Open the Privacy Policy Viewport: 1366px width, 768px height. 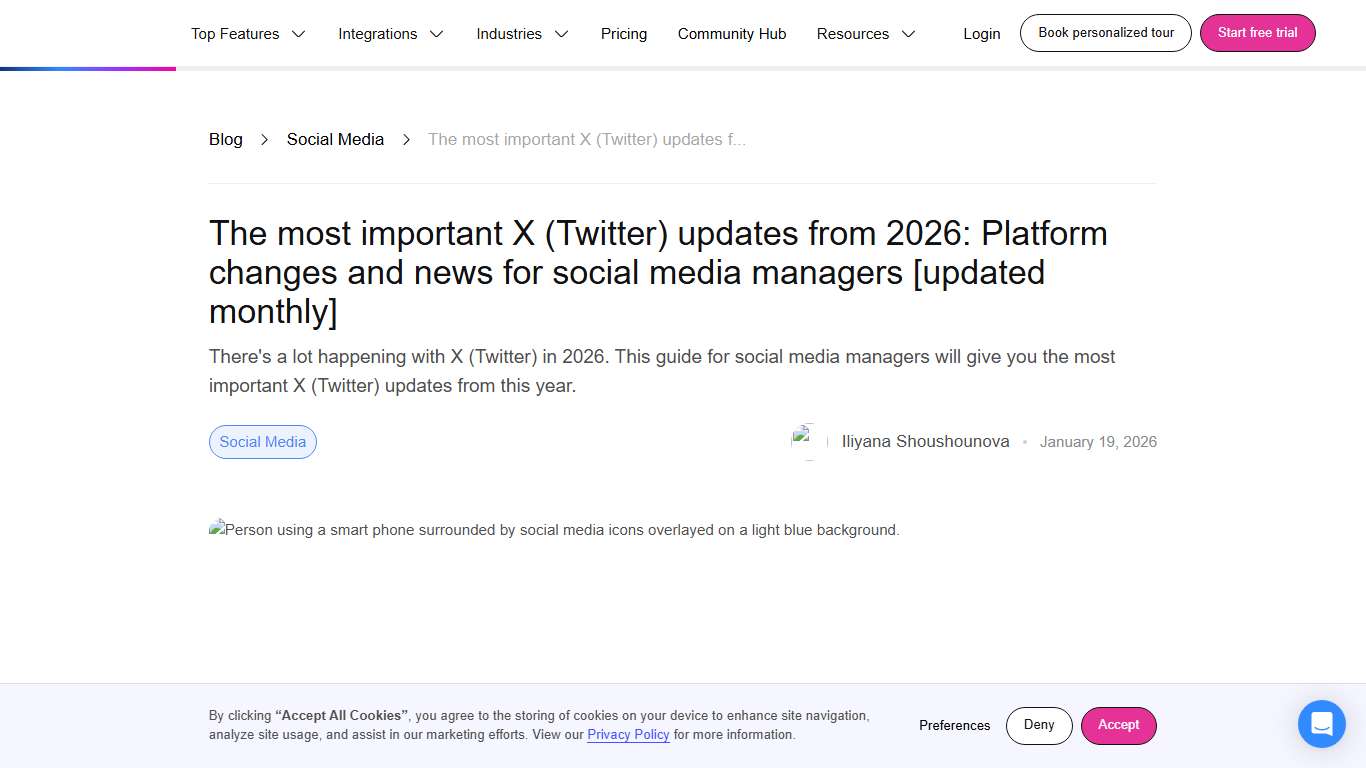628,734
